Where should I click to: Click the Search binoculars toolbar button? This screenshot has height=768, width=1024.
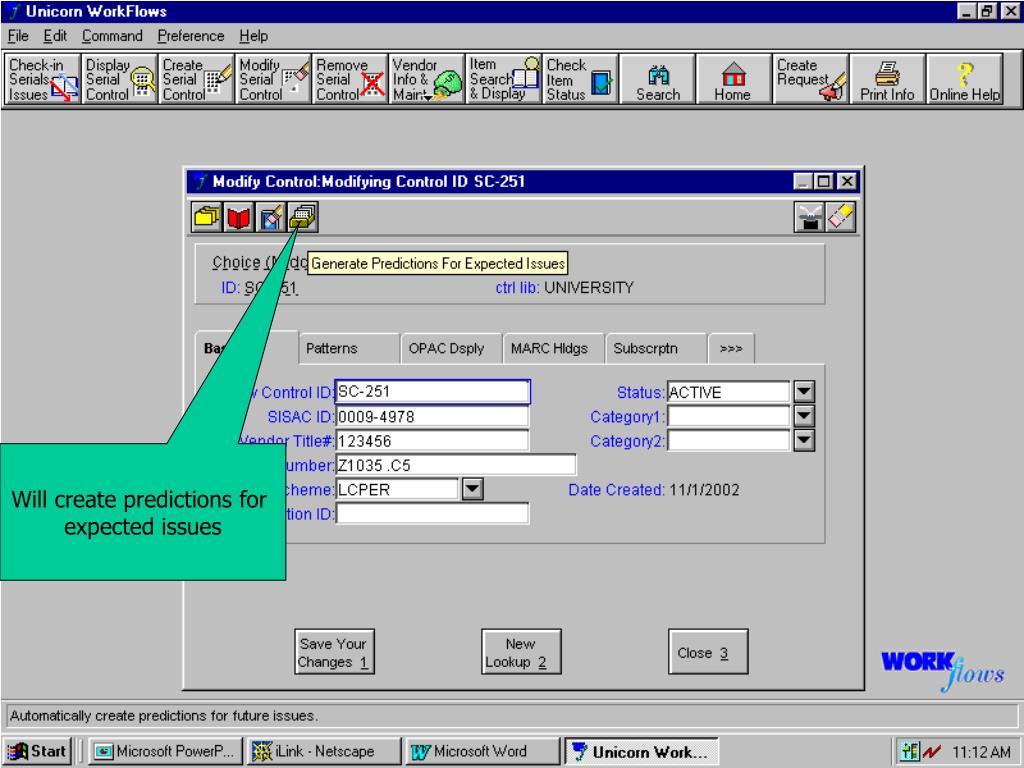pyautogui.click(x=658, y=79)
